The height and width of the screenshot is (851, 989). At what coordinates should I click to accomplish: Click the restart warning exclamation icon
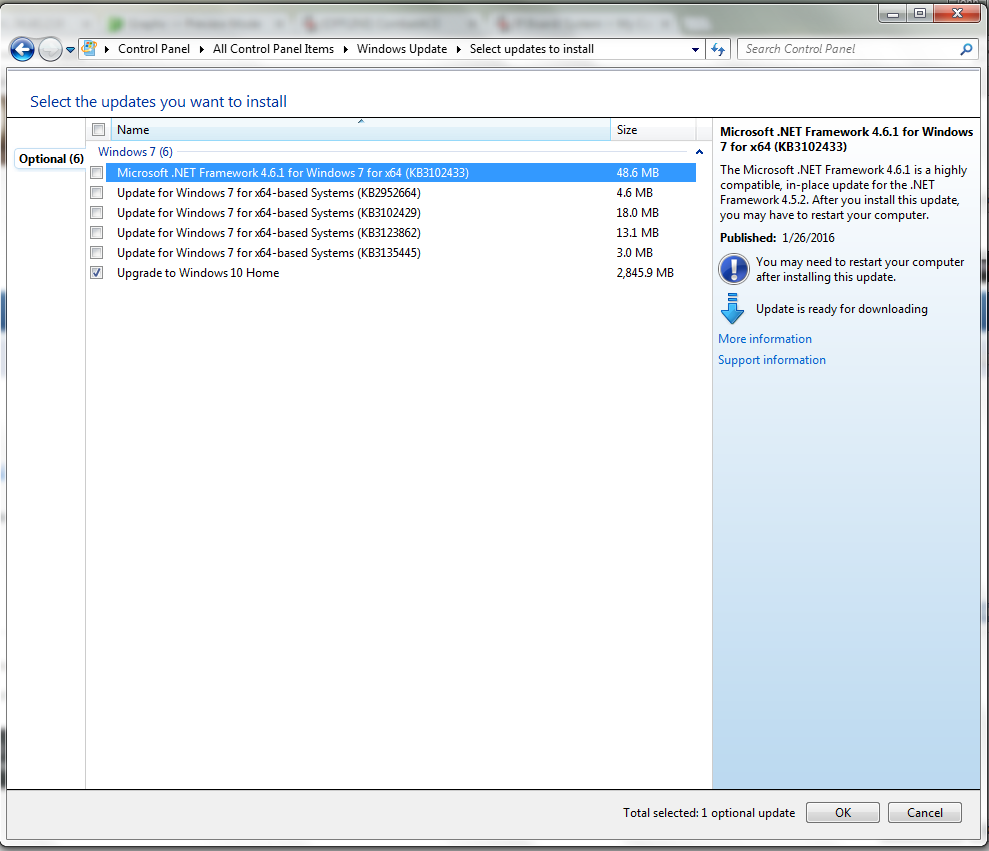[734, 269]
